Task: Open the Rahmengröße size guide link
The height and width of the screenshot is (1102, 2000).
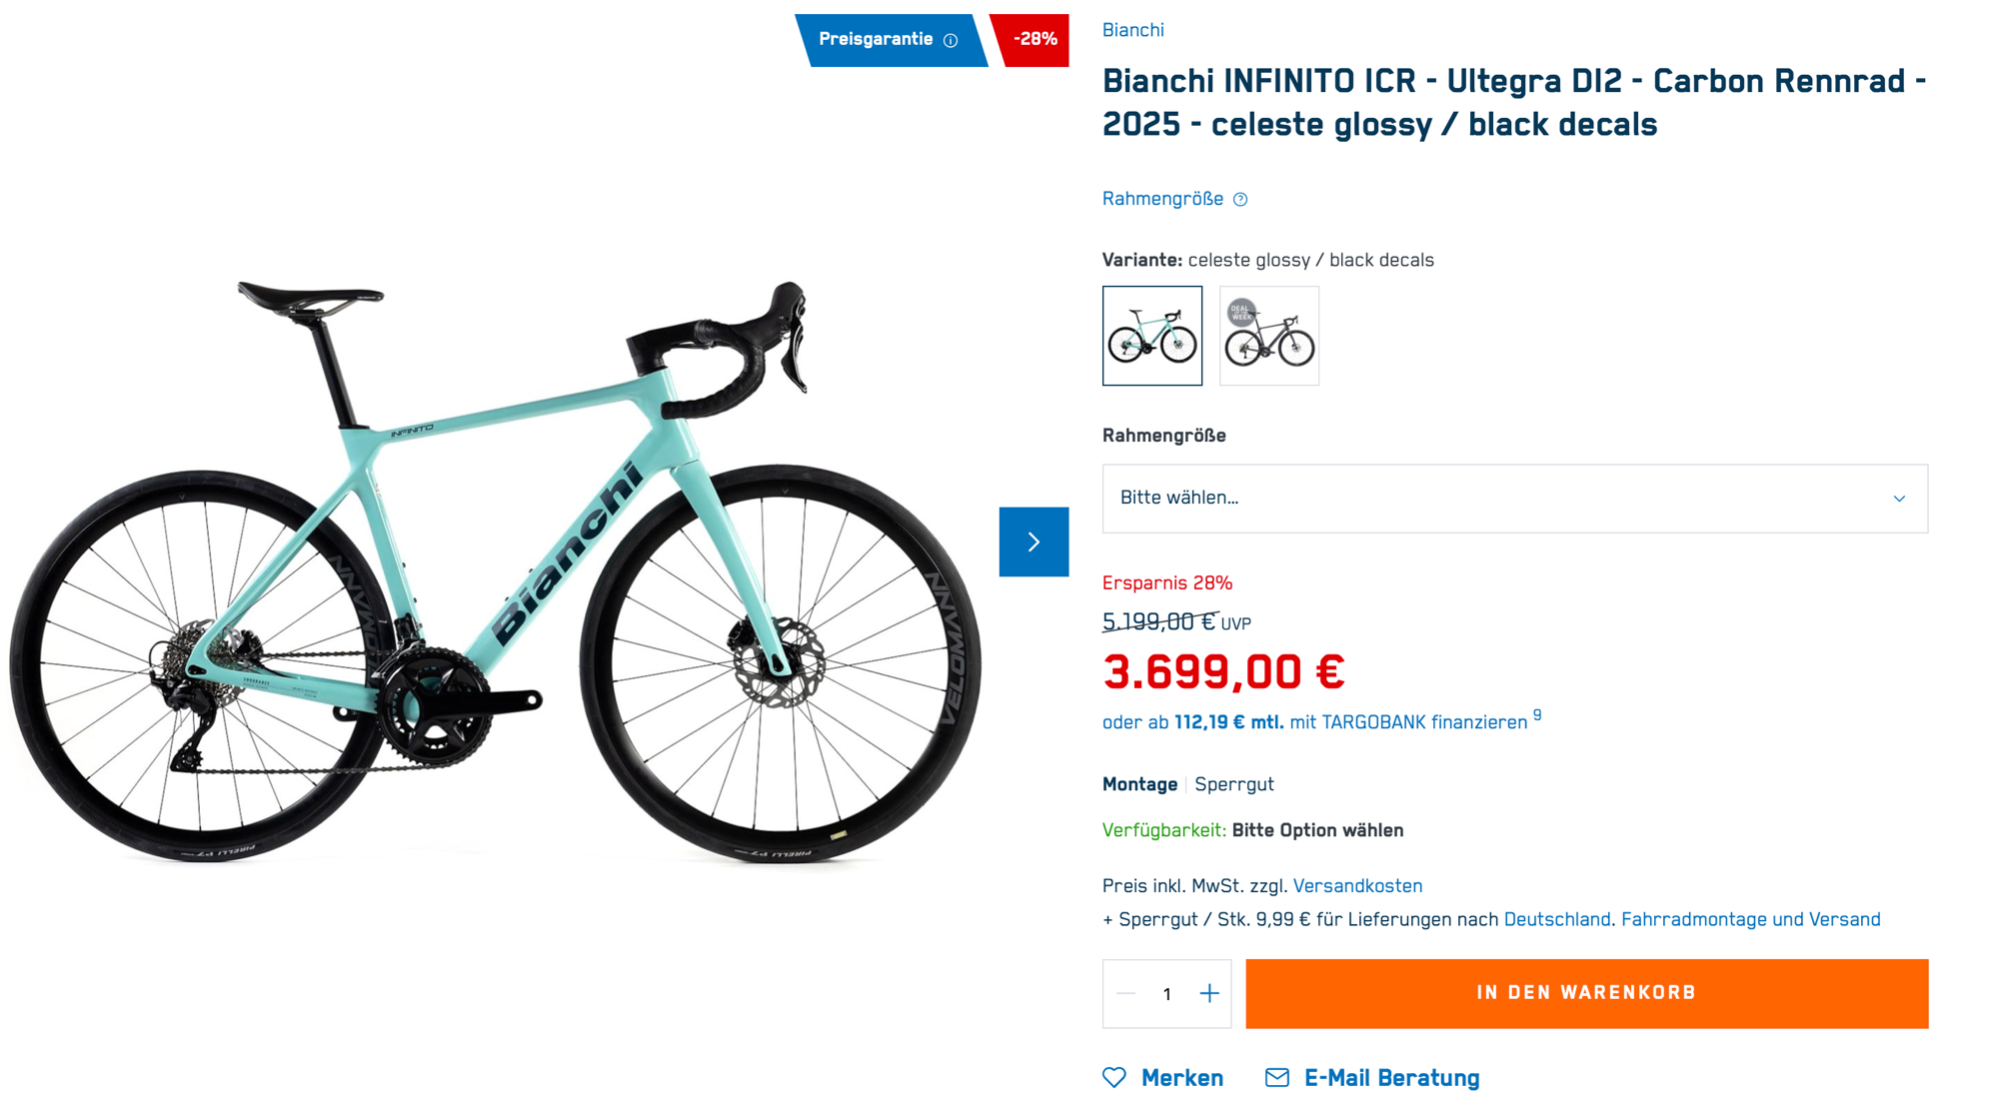Action: click(1162, 199)
